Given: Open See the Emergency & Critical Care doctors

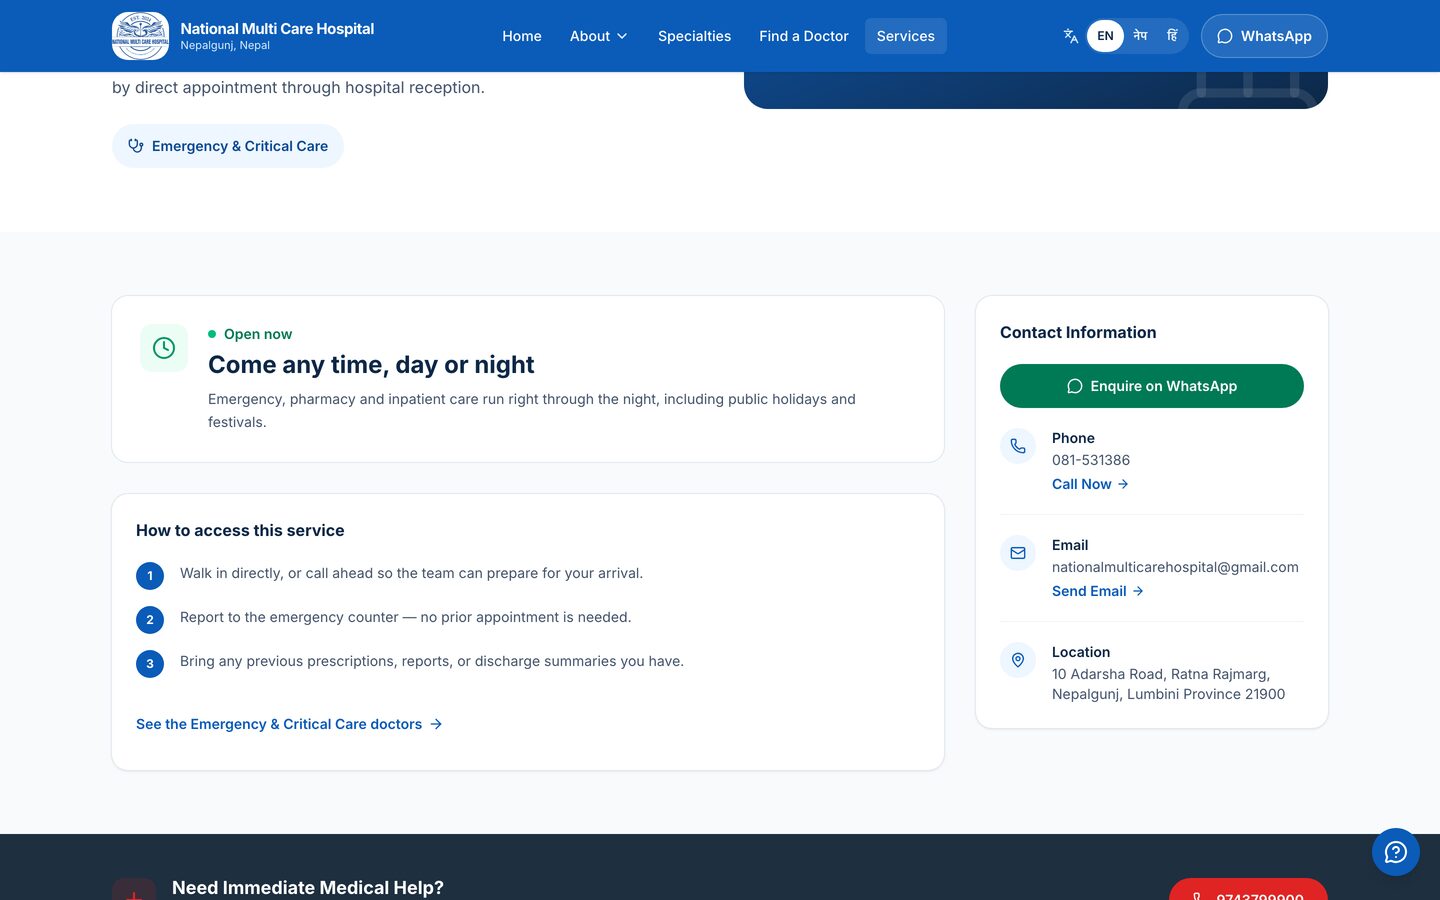Looking at the screenshot, I should coord(289,724).
